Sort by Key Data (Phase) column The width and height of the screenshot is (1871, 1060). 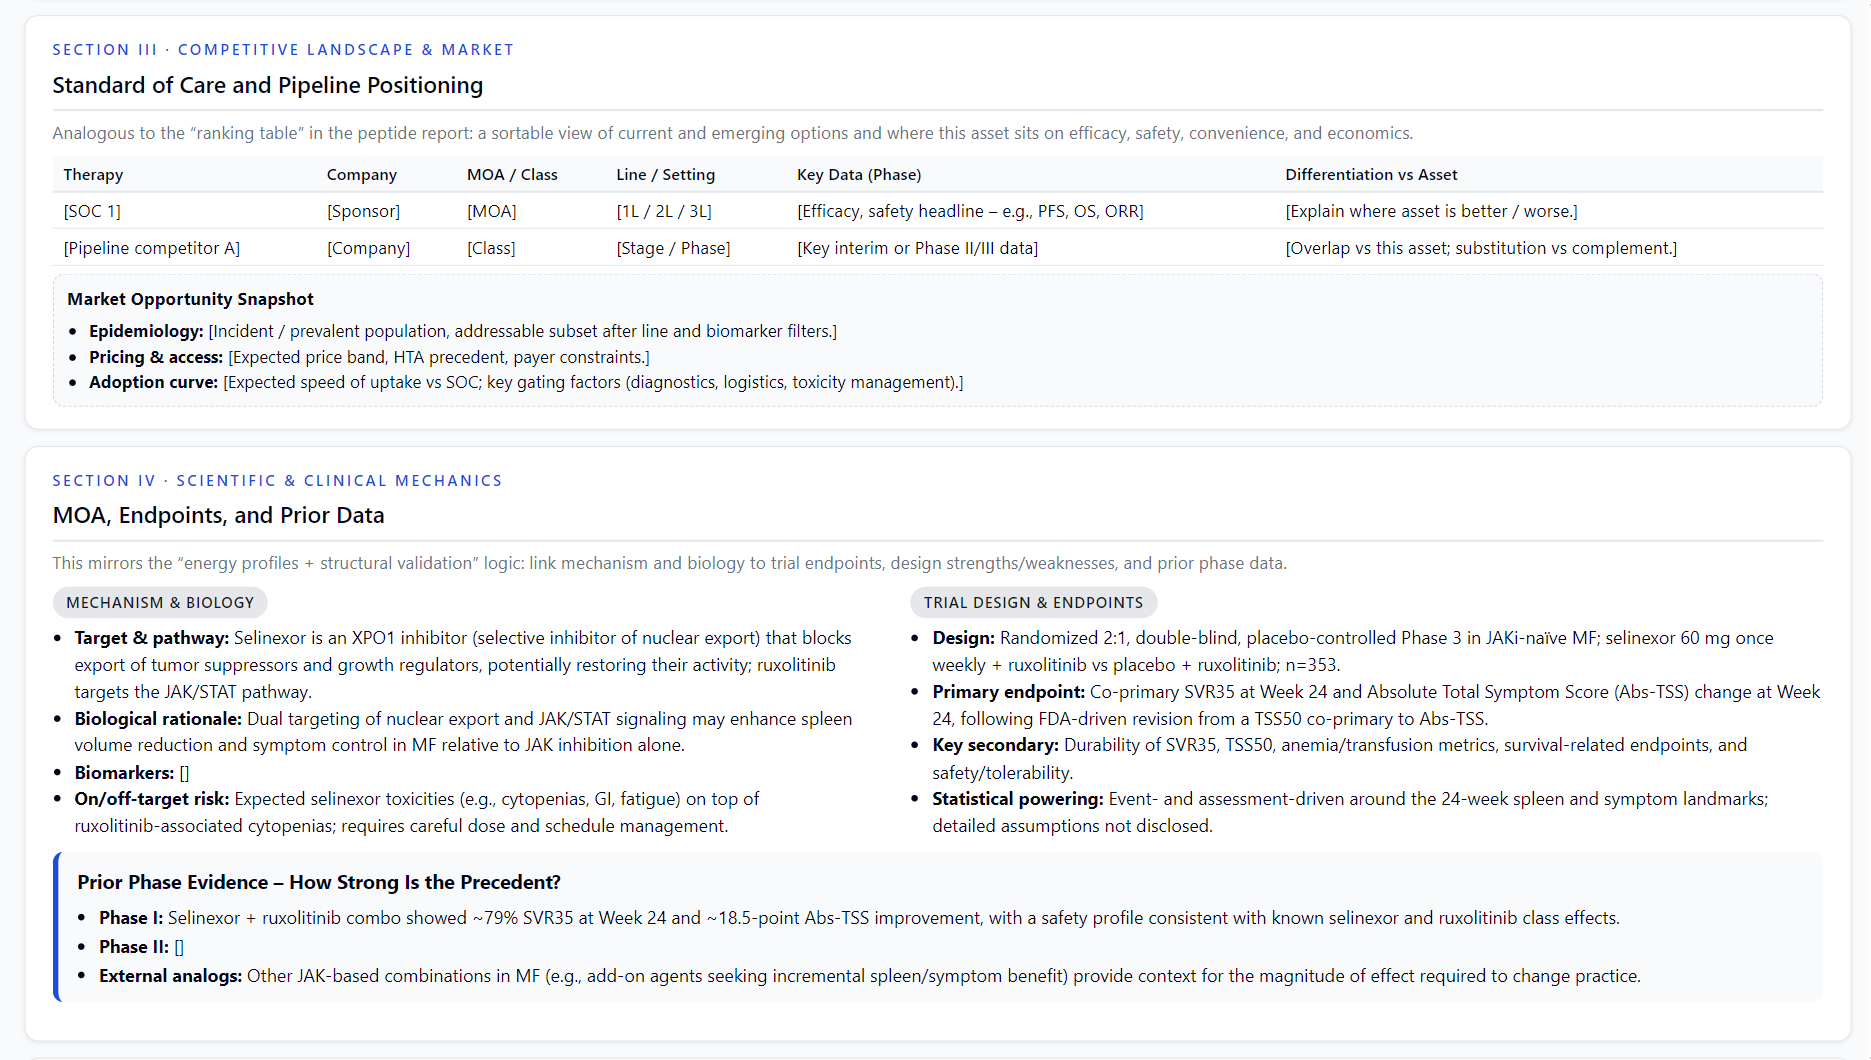click(859, 174)
